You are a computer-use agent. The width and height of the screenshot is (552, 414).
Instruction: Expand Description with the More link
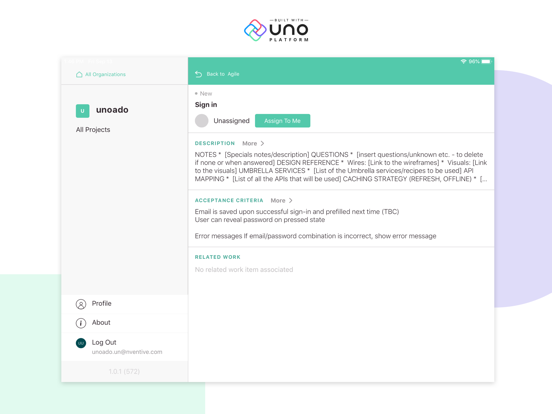click(249, 143)
